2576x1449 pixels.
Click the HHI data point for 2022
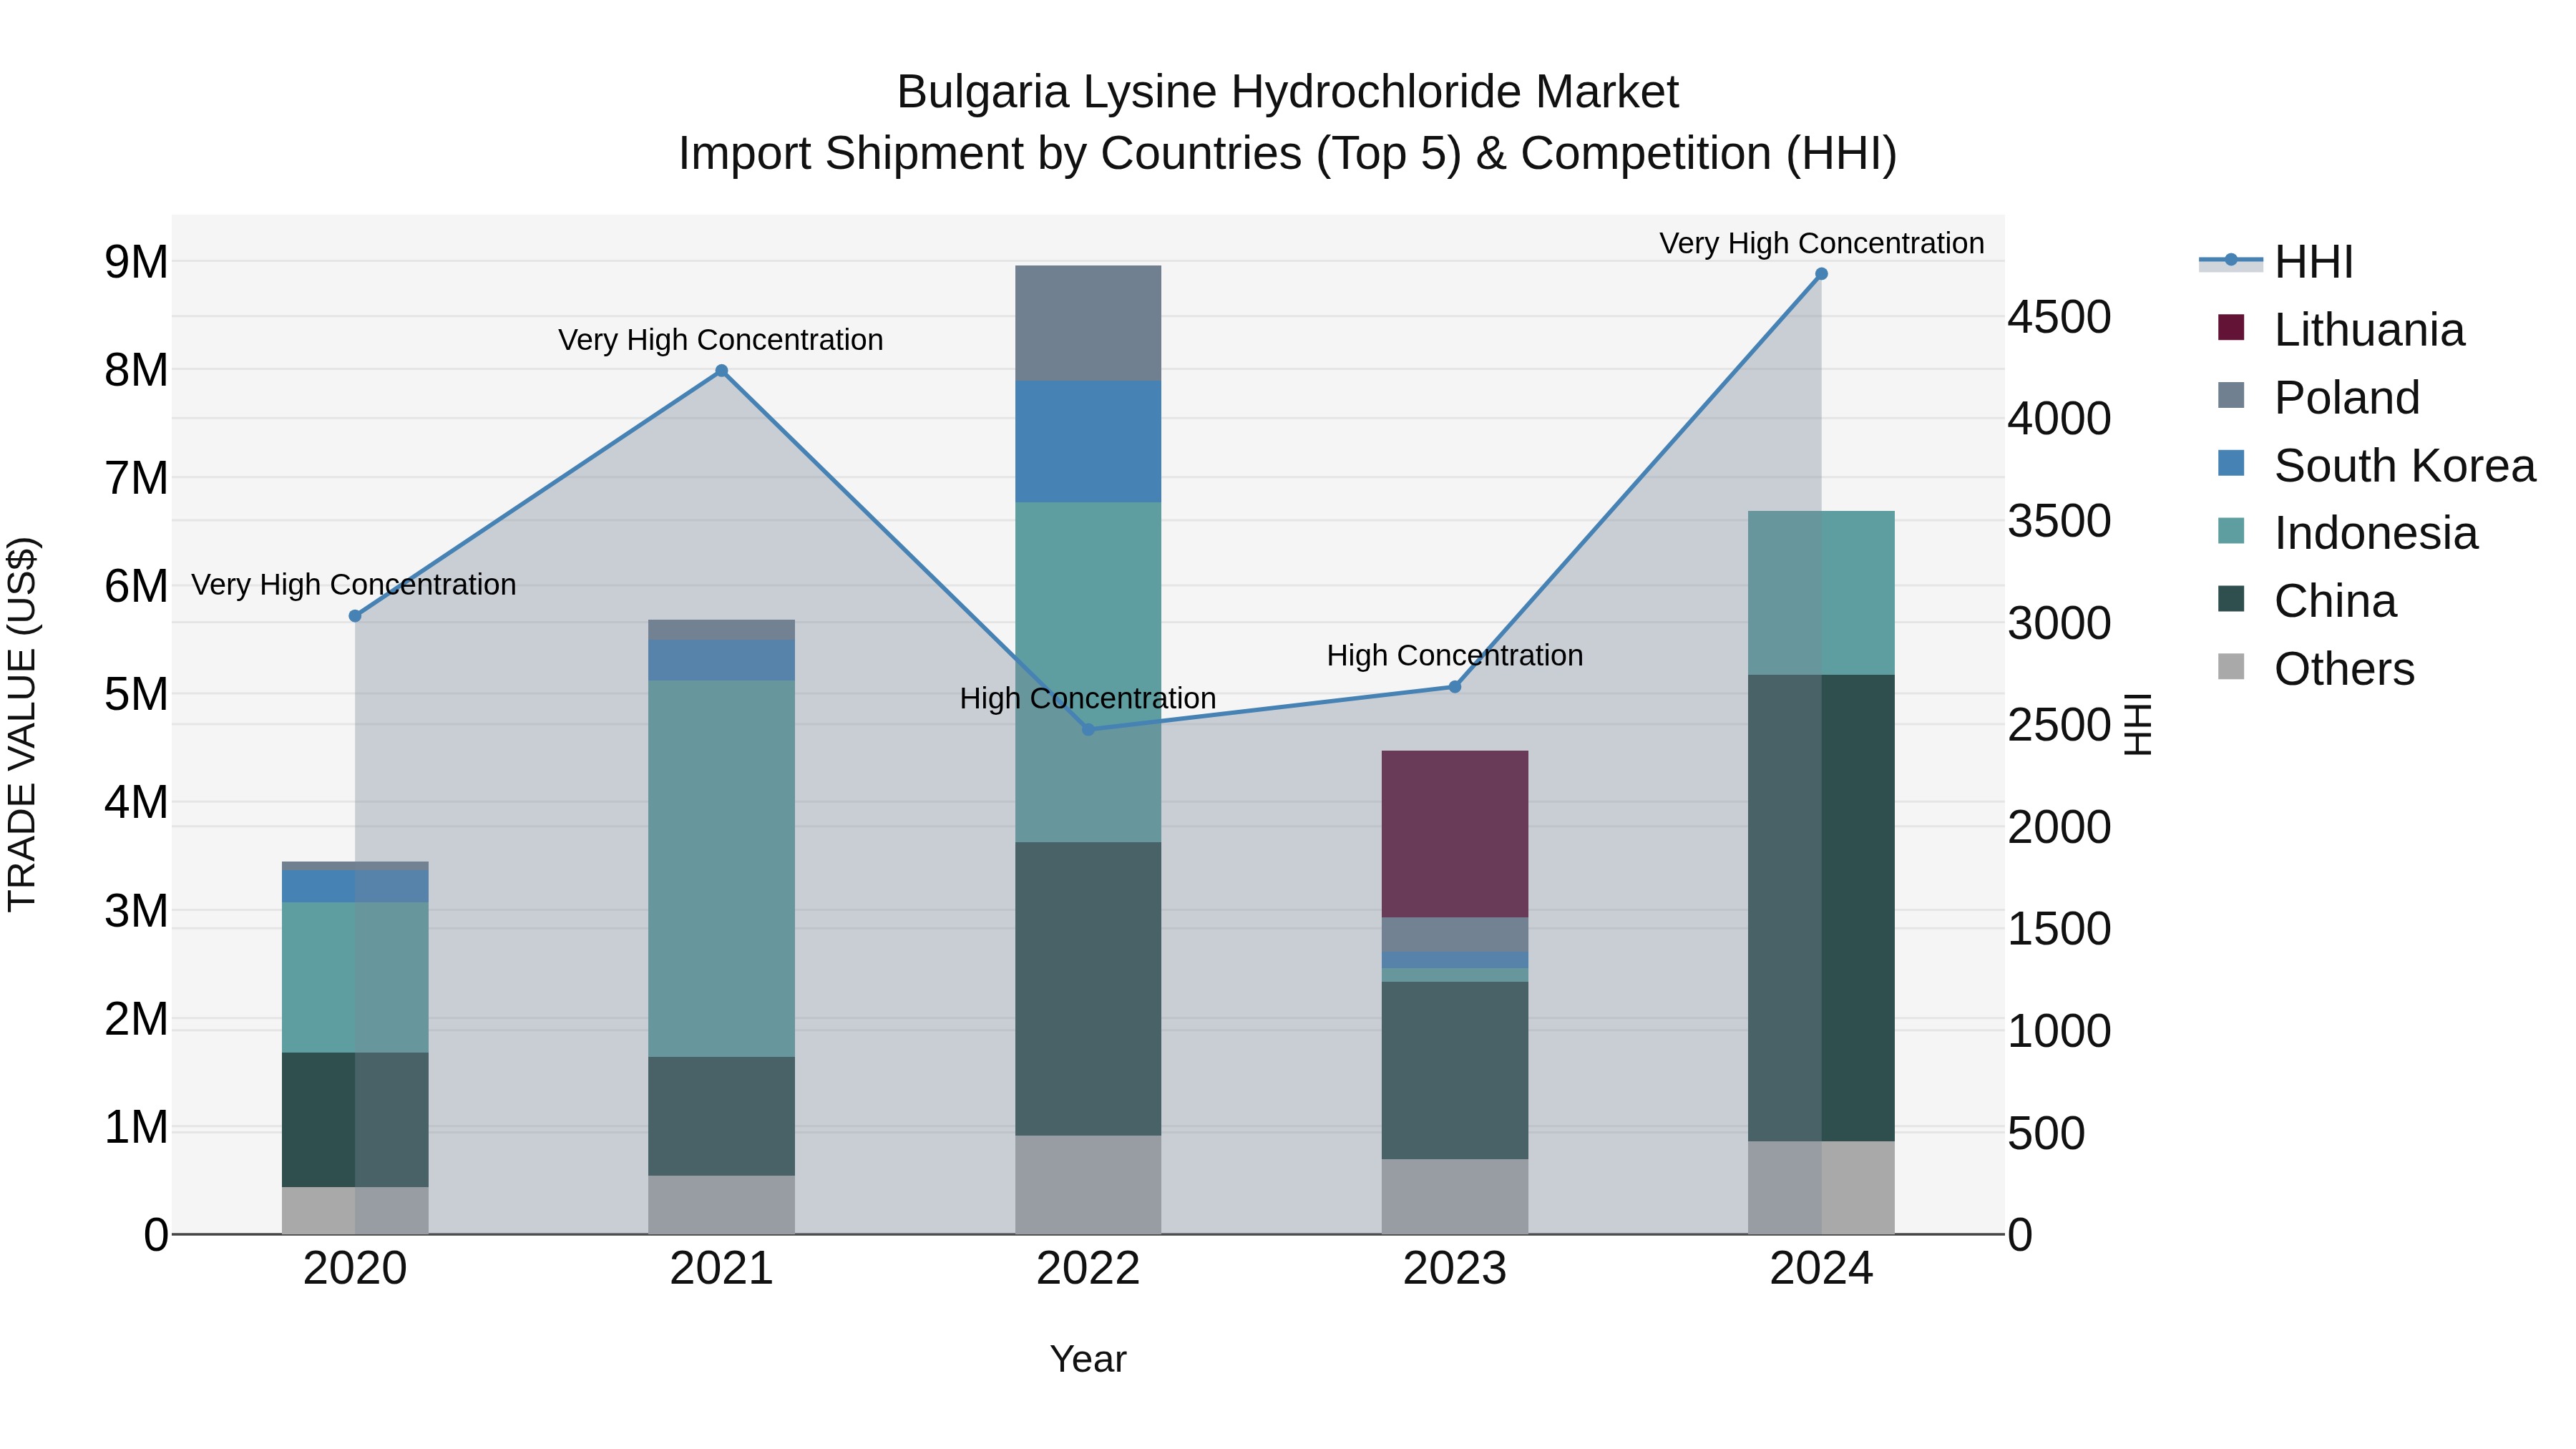tap(1089, 730)
